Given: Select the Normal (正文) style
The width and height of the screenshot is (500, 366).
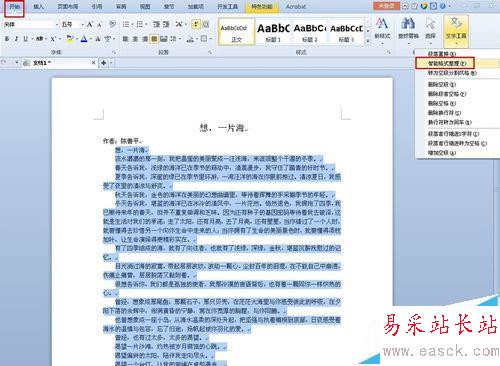Looking at the screenshot, I should pyautogui.click(x=236, y=32).
